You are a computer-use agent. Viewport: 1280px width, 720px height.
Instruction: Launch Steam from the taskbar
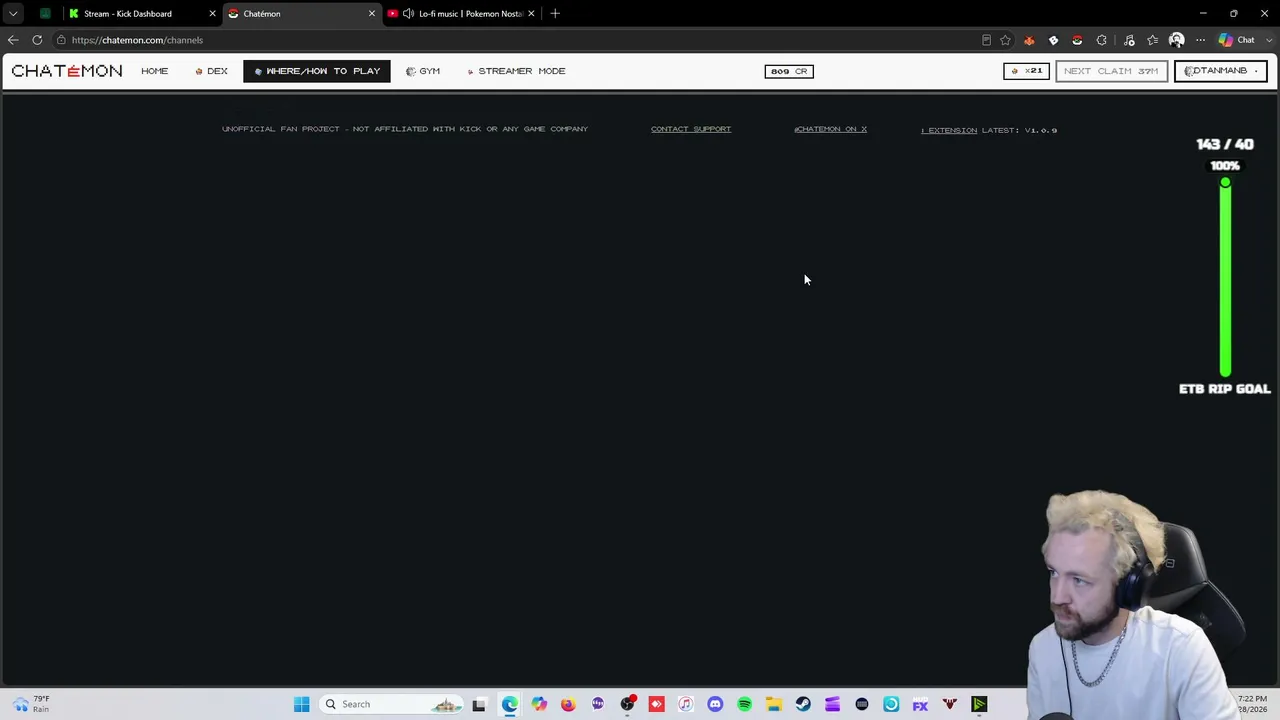(x=803, y=704)
